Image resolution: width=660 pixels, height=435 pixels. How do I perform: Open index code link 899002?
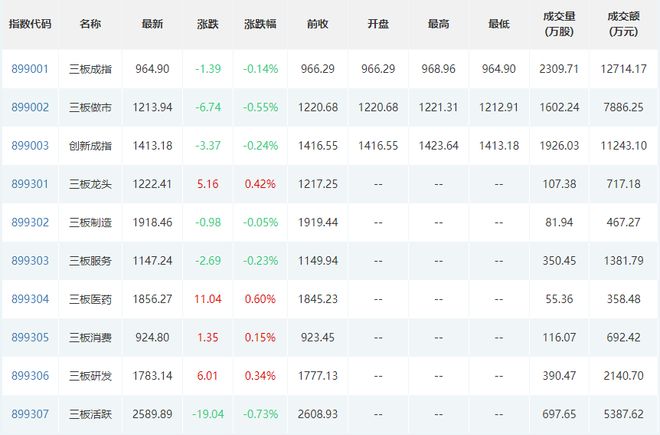tap(30, 107)
